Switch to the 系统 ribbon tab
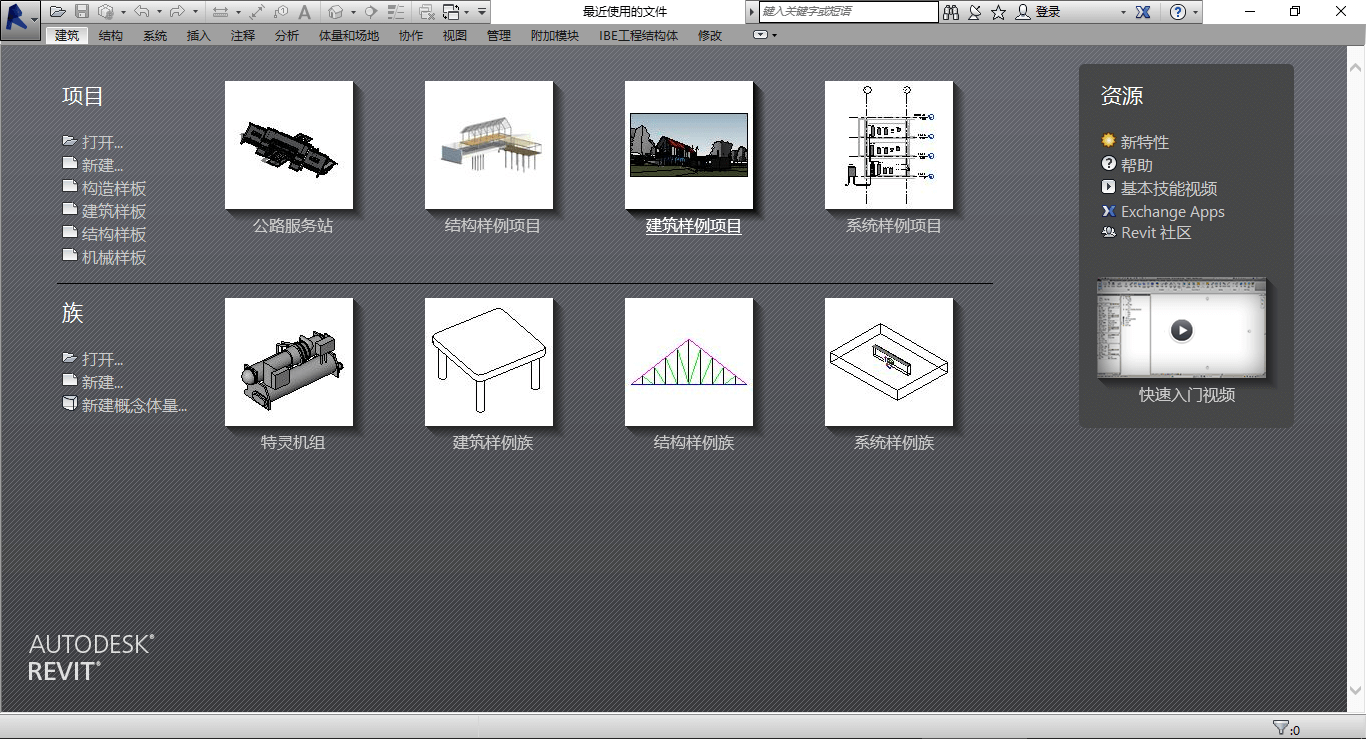 155,35
